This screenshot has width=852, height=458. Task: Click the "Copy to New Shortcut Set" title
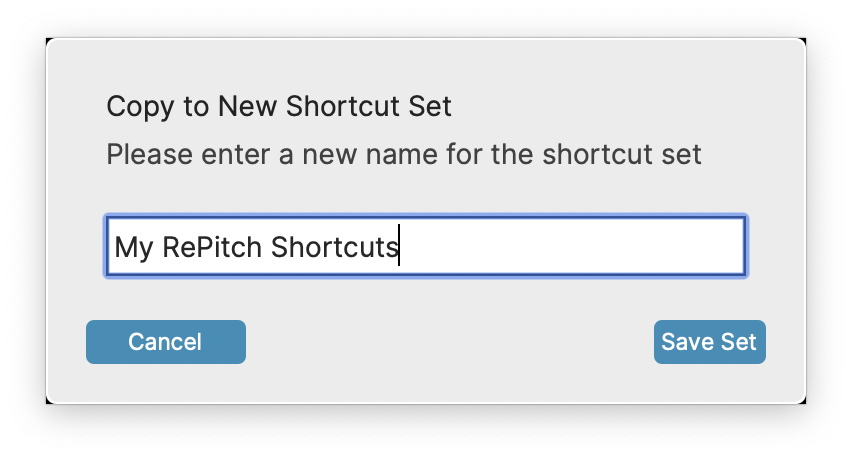279,106
